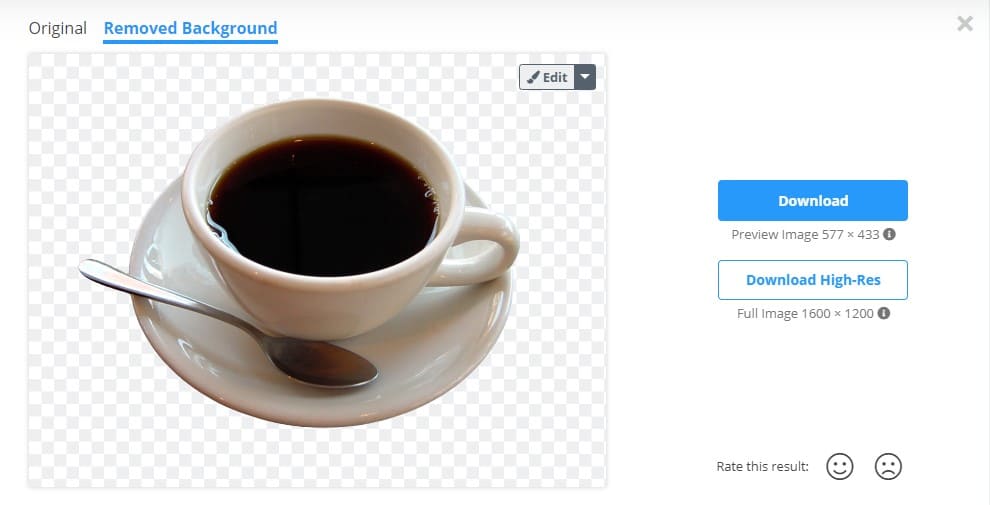Click the Preview Image 577 × 433 text
The width and height of the screenshot is (990, 505).
click(x=805, y=234)
